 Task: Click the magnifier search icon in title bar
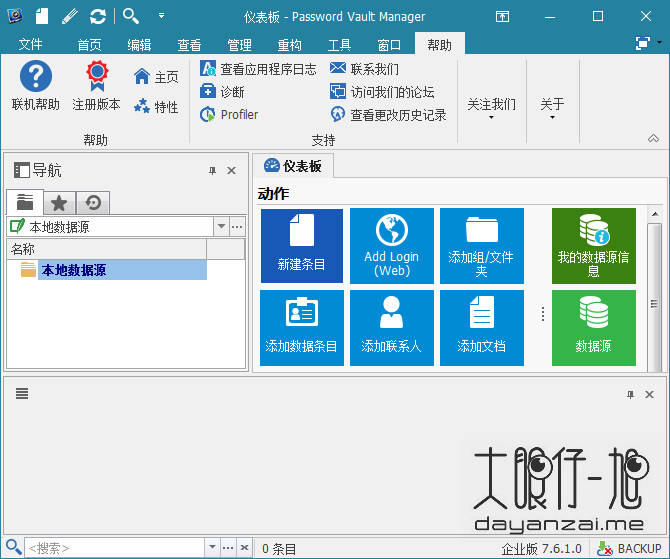coord(131,16)
